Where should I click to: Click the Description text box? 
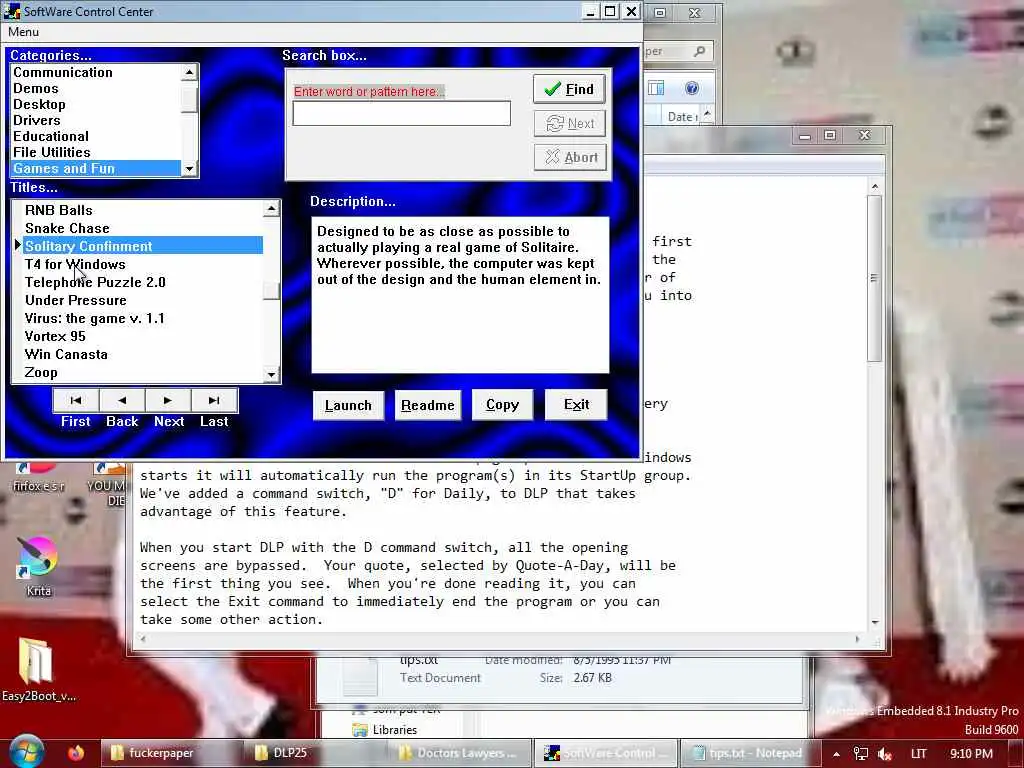click(460, 295)
